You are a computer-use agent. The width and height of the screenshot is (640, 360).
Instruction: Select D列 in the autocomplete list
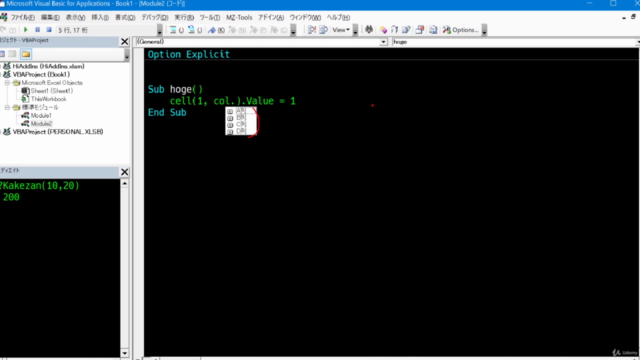(x=241, y=131)
